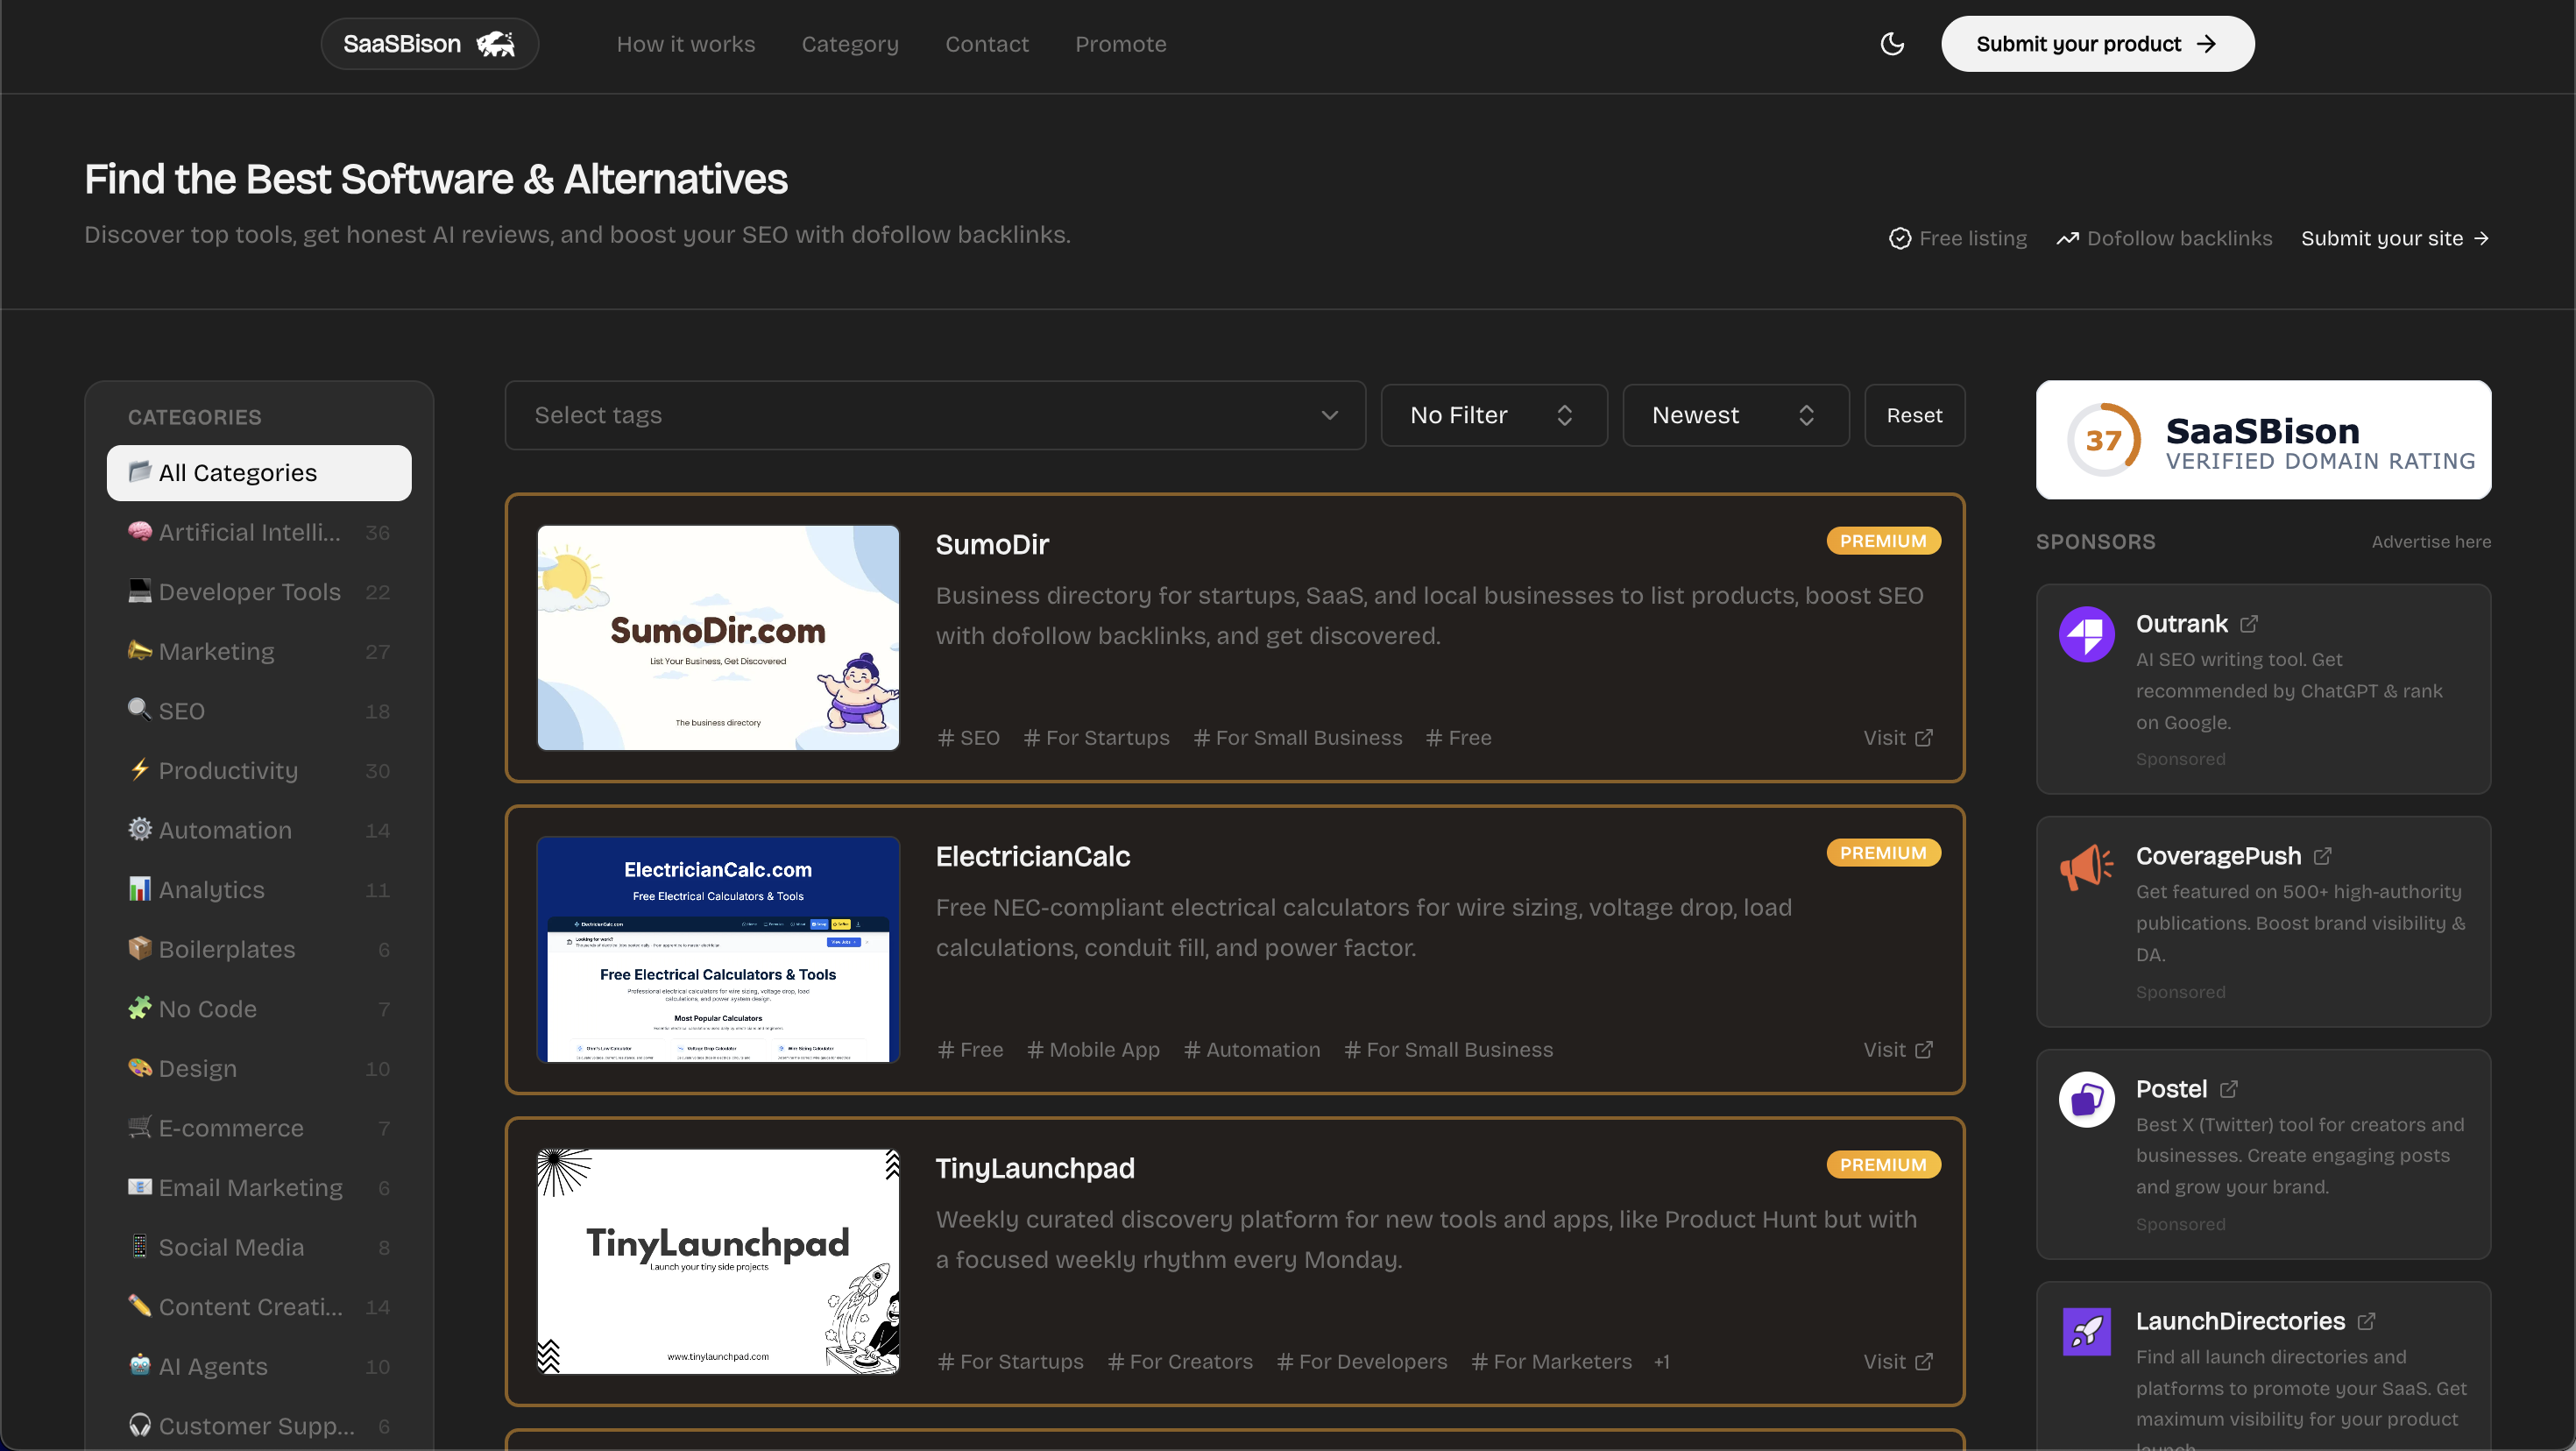The width and height of the screenshot is (2576, 1451).
Task: Click the Outrank sponsor logo
Action: (x=2087, y=634)
